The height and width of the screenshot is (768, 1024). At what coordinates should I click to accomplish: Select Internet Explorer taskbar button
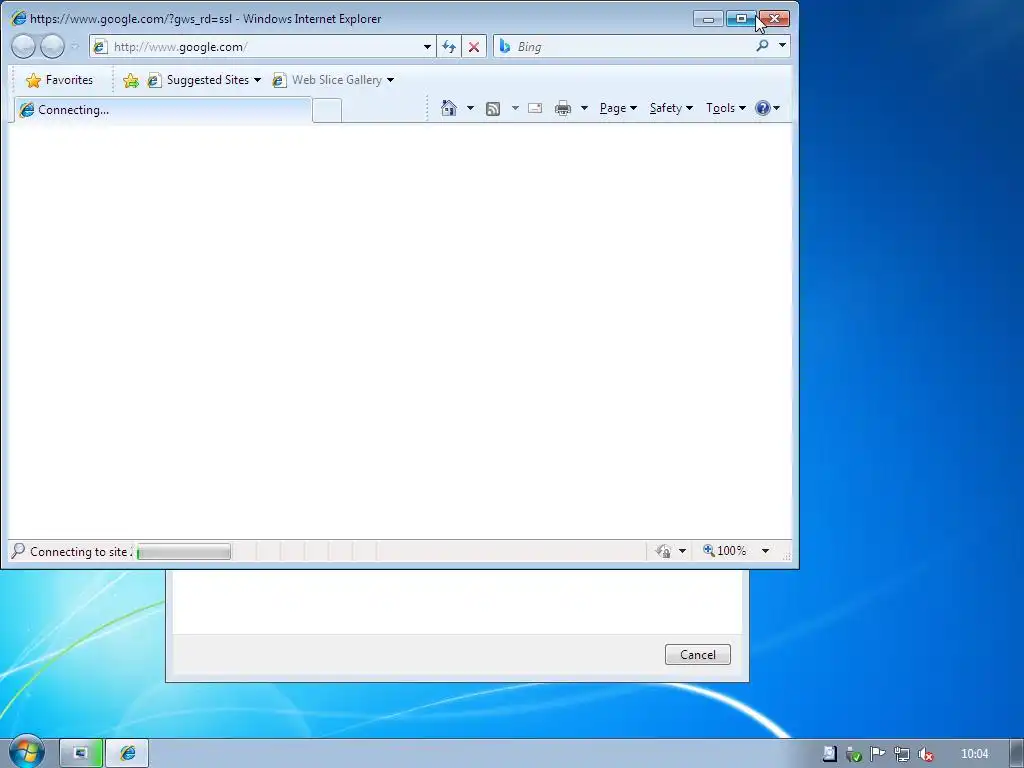point(127,754)
